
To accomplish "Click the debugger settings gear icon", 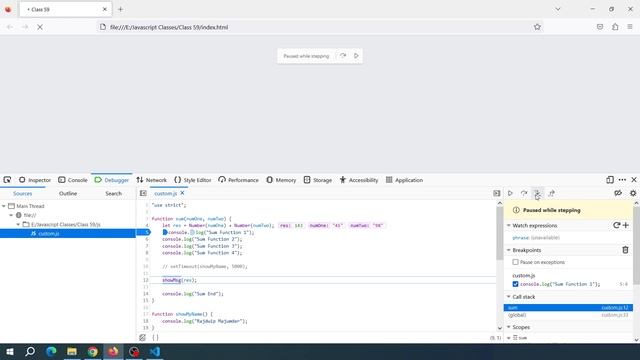I will pos(633,193).
